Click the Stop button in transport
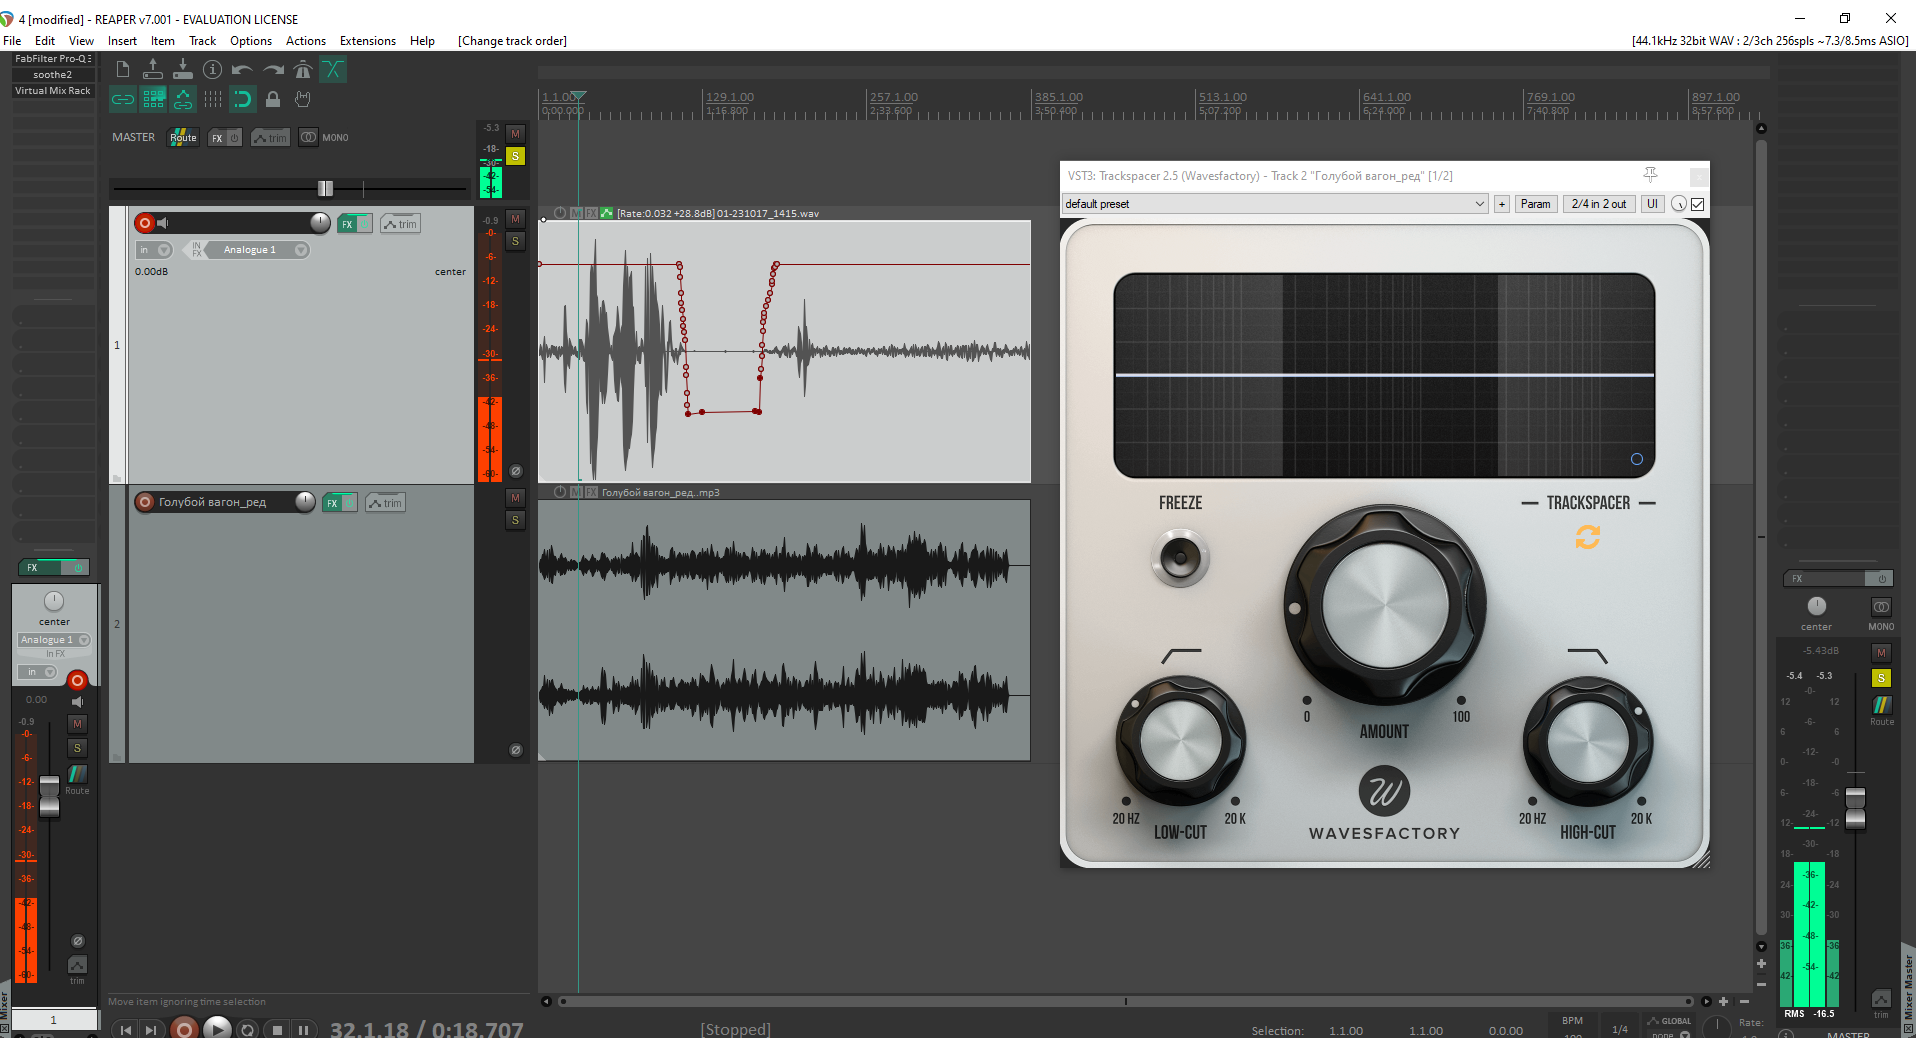Screen dimensions: 1916x1038 (x=278, y=1029)
